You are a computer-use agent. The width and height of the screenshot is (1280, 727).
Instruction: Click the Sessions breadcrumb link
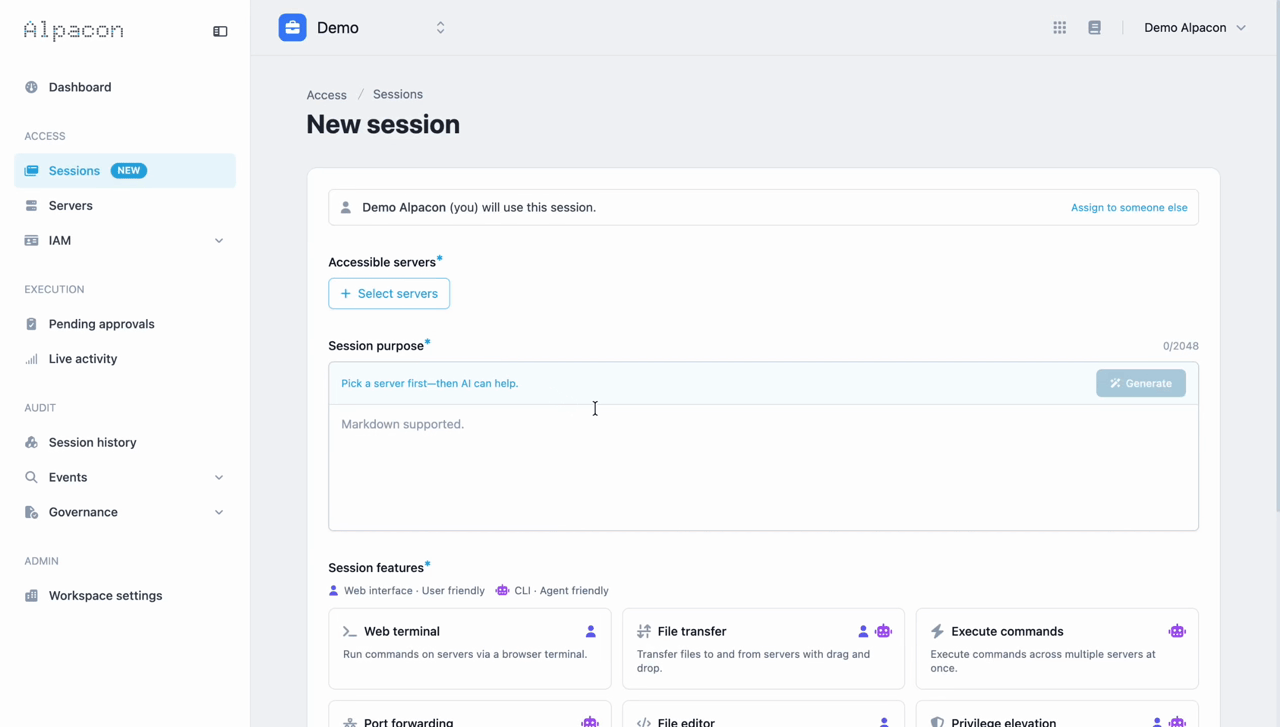pos(398,94)
